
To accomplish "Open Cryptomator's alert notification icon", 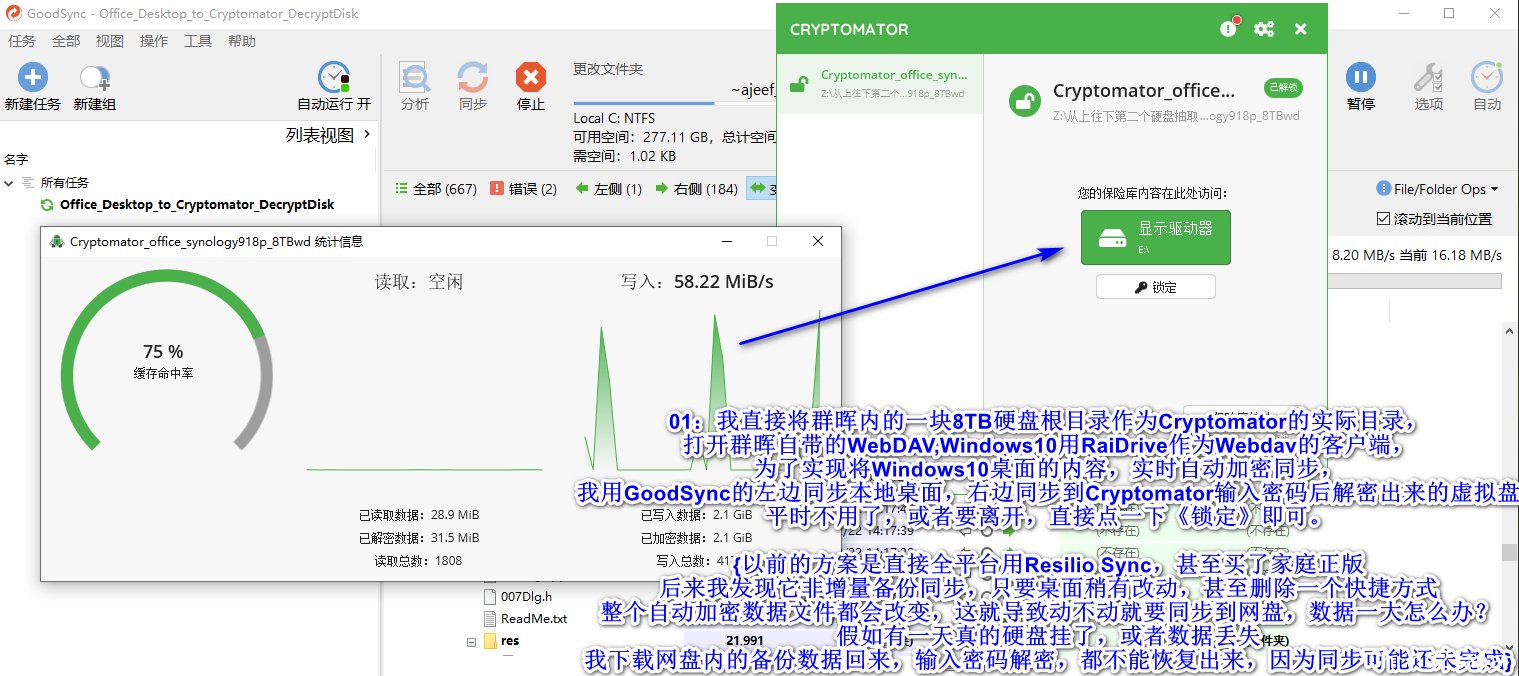I will [x=1229, y=28].
